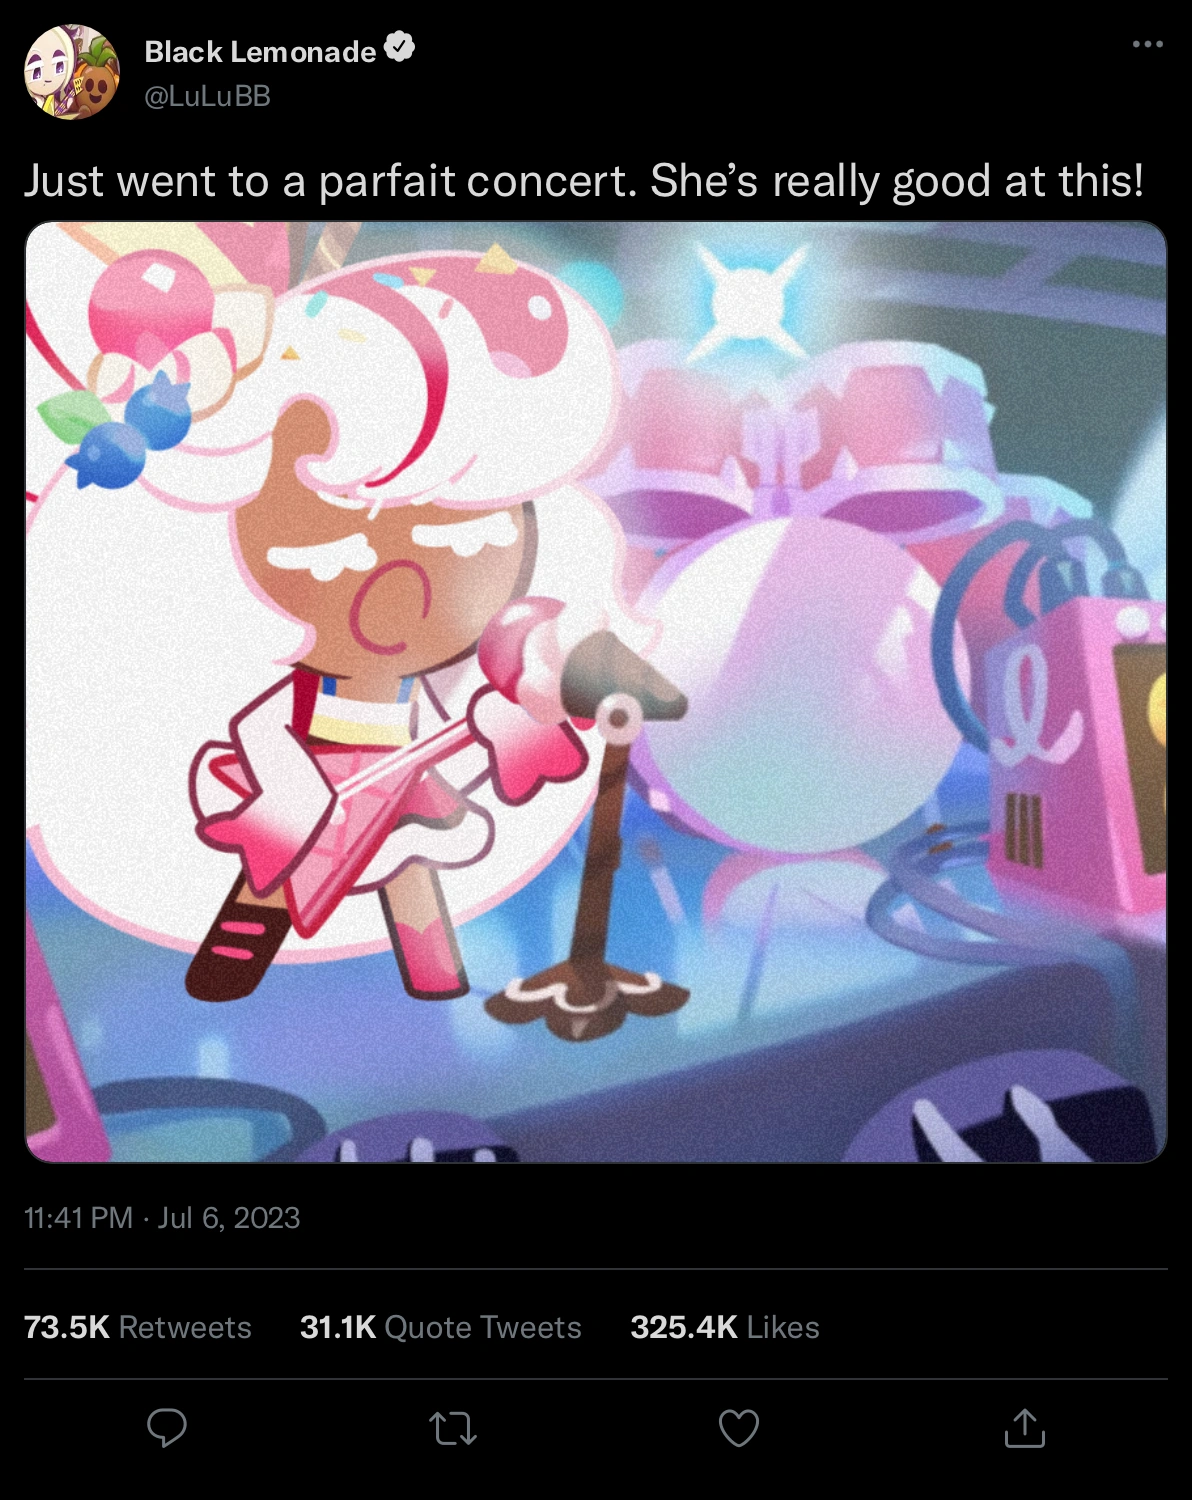The height and width of the screenshot is (1500, 1192).
Task: Like the tweet with heart icon
Action: click(739, 1428)
